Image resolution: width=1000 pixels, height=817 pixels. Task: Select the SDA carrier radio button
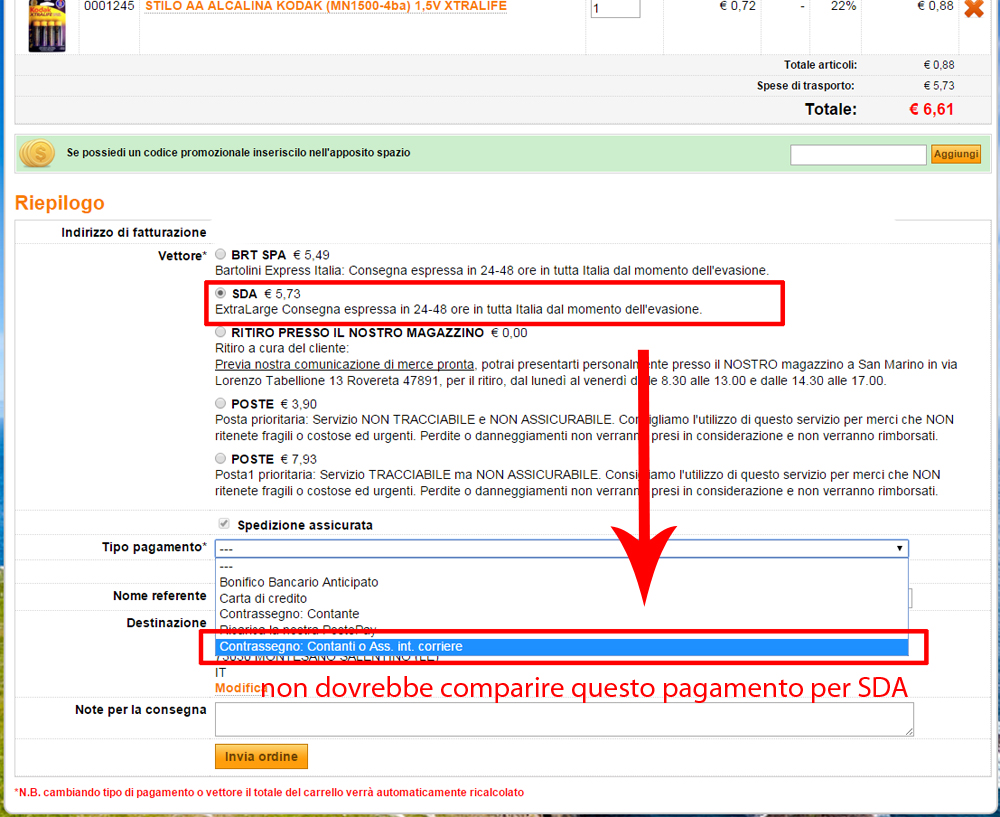(220, 293)
